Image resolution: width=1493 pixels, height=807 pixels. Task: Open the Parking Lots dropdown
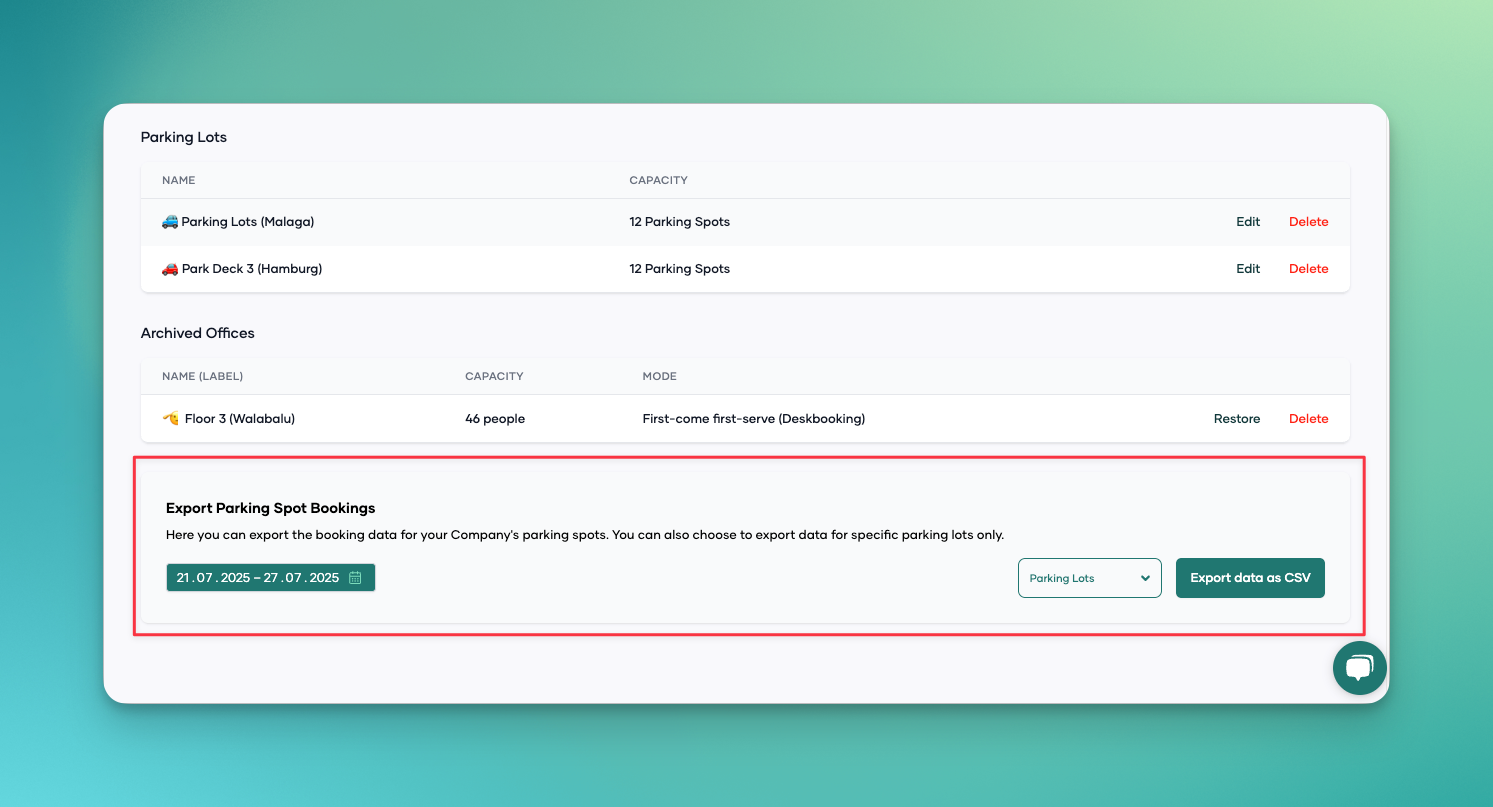pyautogui.click(x=1089, y=578)
